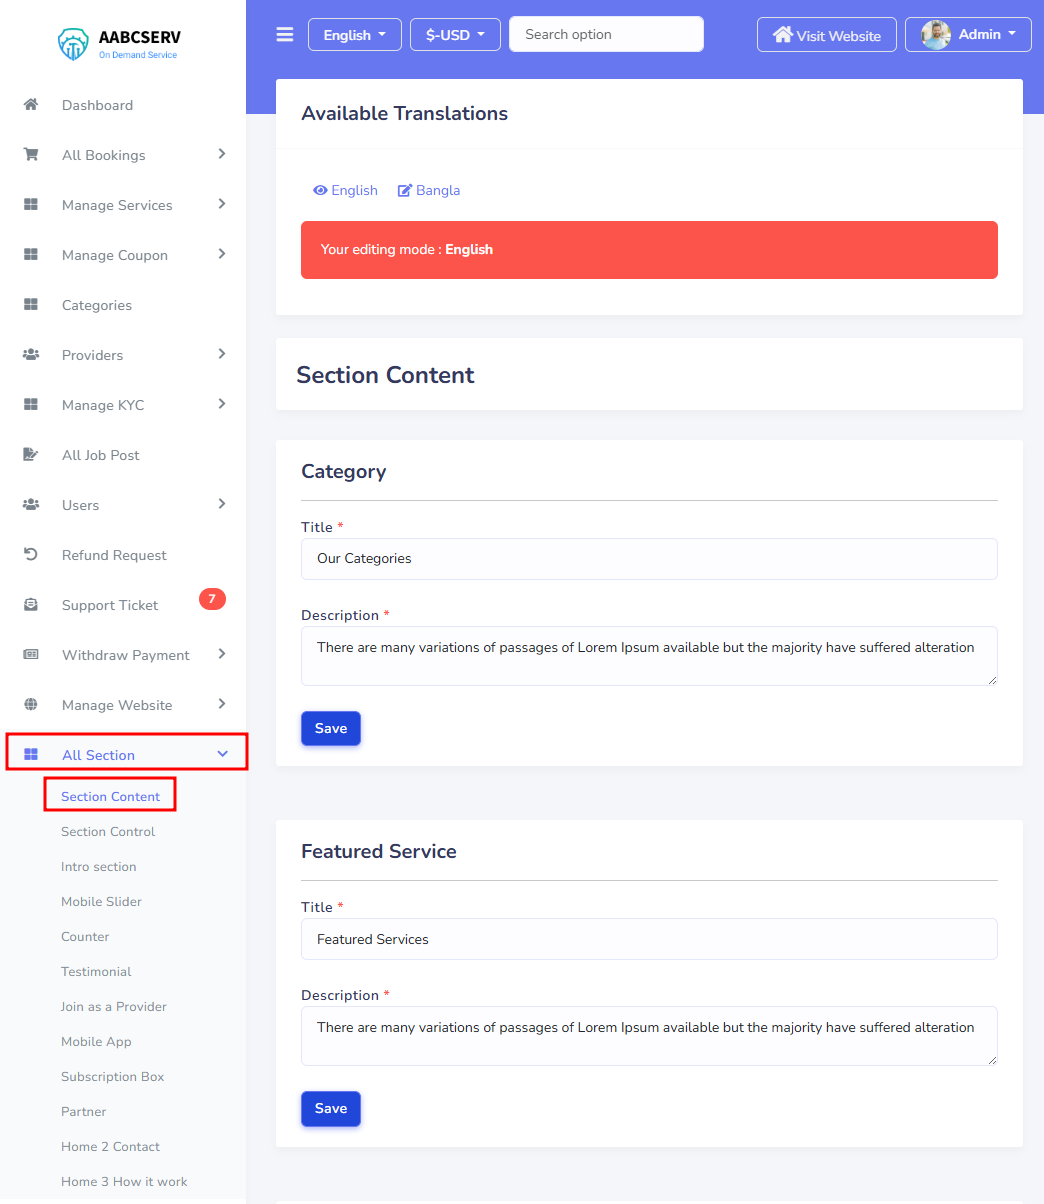Click the Withdraw Payment icon

pos(31,655)
